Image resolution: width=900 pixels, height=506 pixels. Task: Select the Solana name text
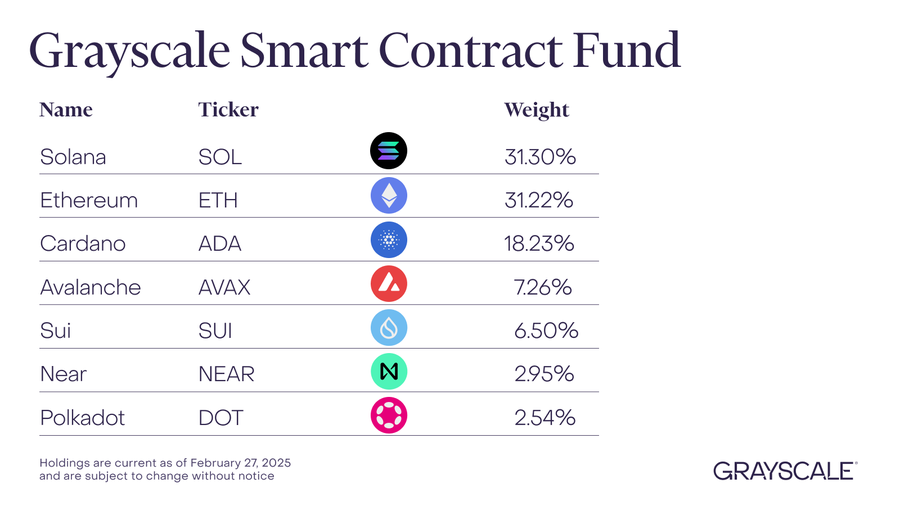73,157
